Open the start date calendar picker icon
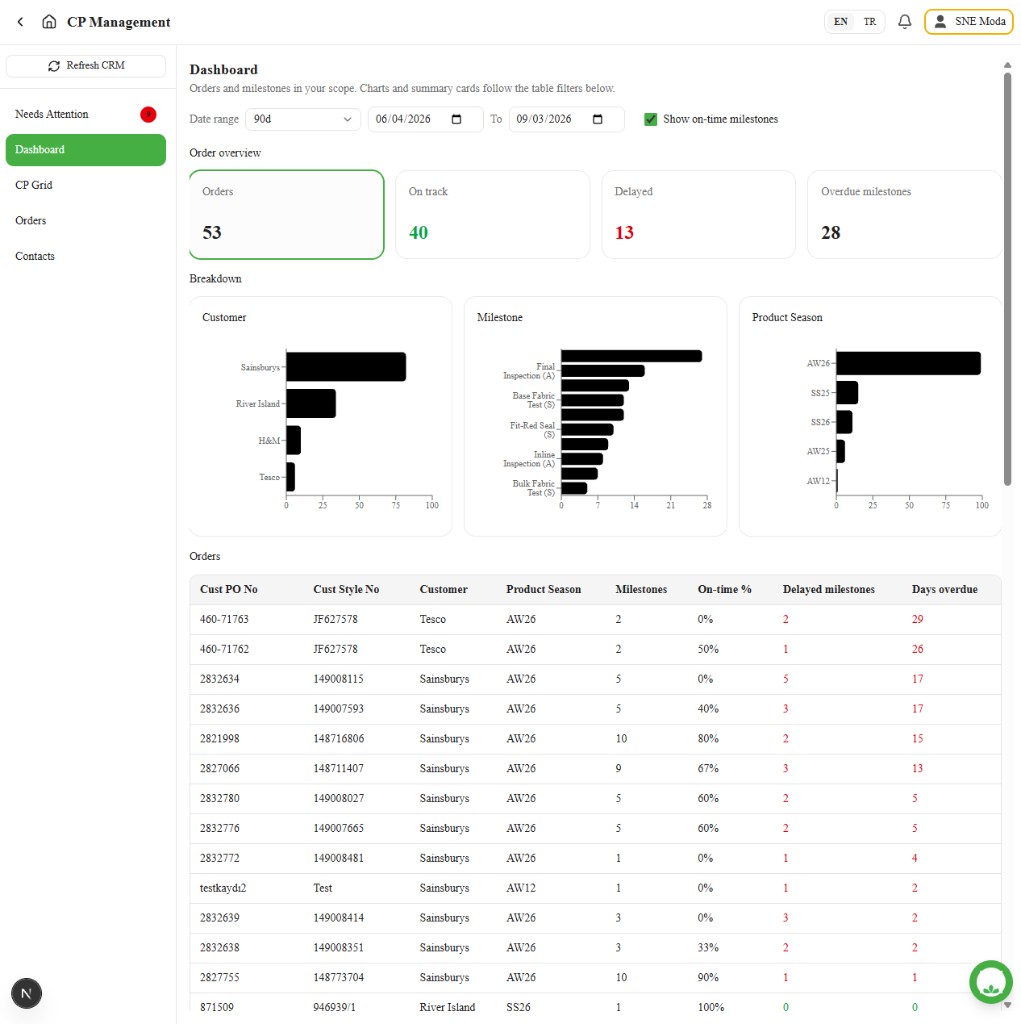The width and height of the screenshot is (1021, 1024). click(457, 119)
